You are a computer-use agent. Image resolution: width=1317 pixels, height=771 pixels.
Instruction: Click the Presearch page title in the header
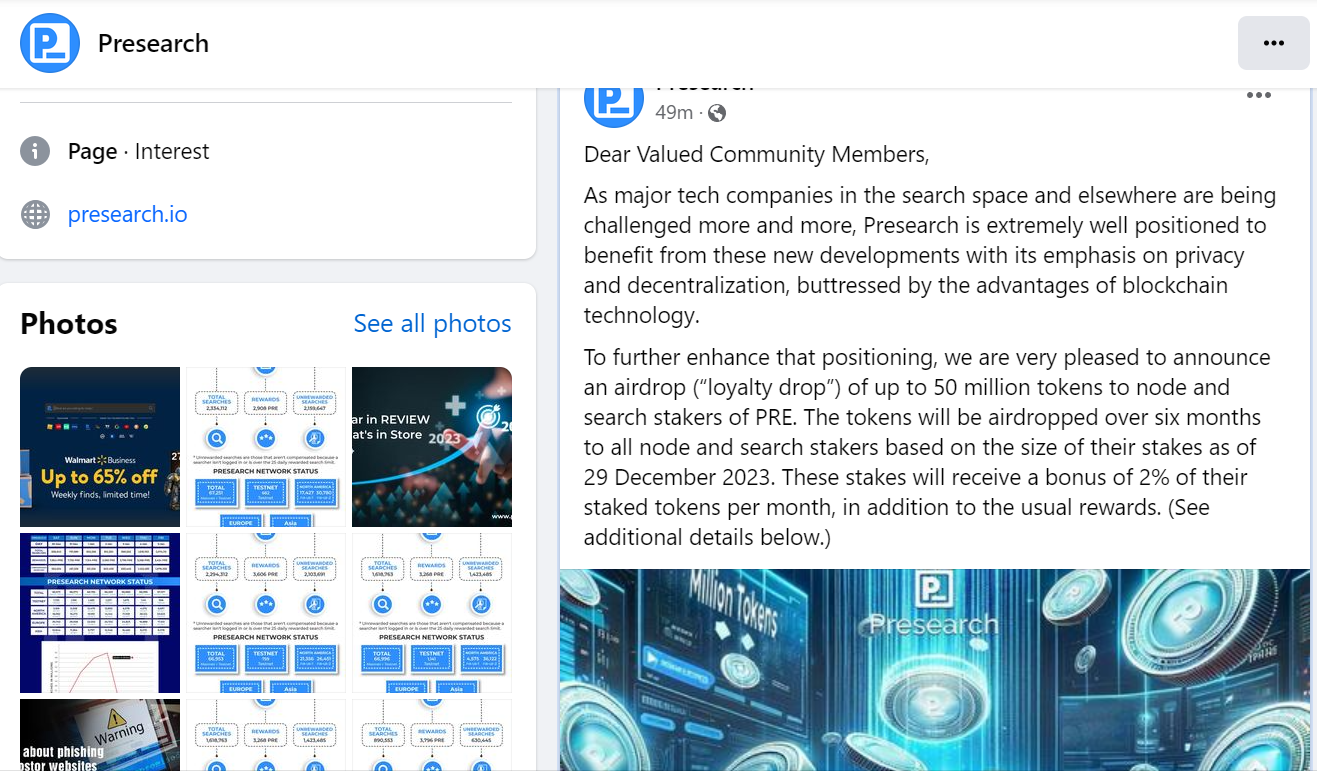tap(153, 43)
